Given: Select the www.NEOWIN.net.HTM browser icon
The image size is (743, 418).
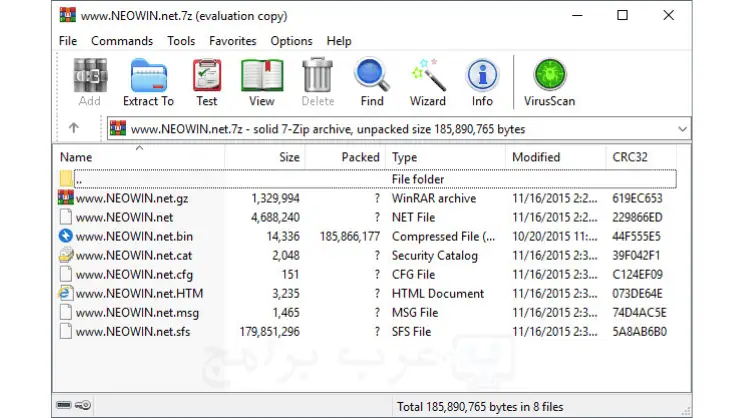Looking at the screenshot, I should [65, 293].
